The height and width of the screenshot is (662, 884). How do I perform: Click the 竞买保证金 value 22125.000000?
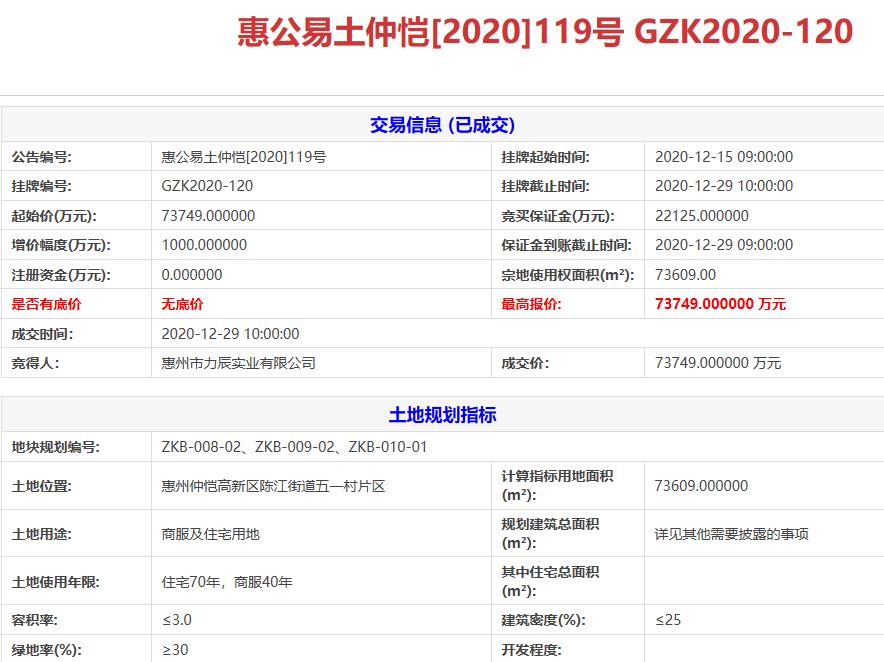702,216
